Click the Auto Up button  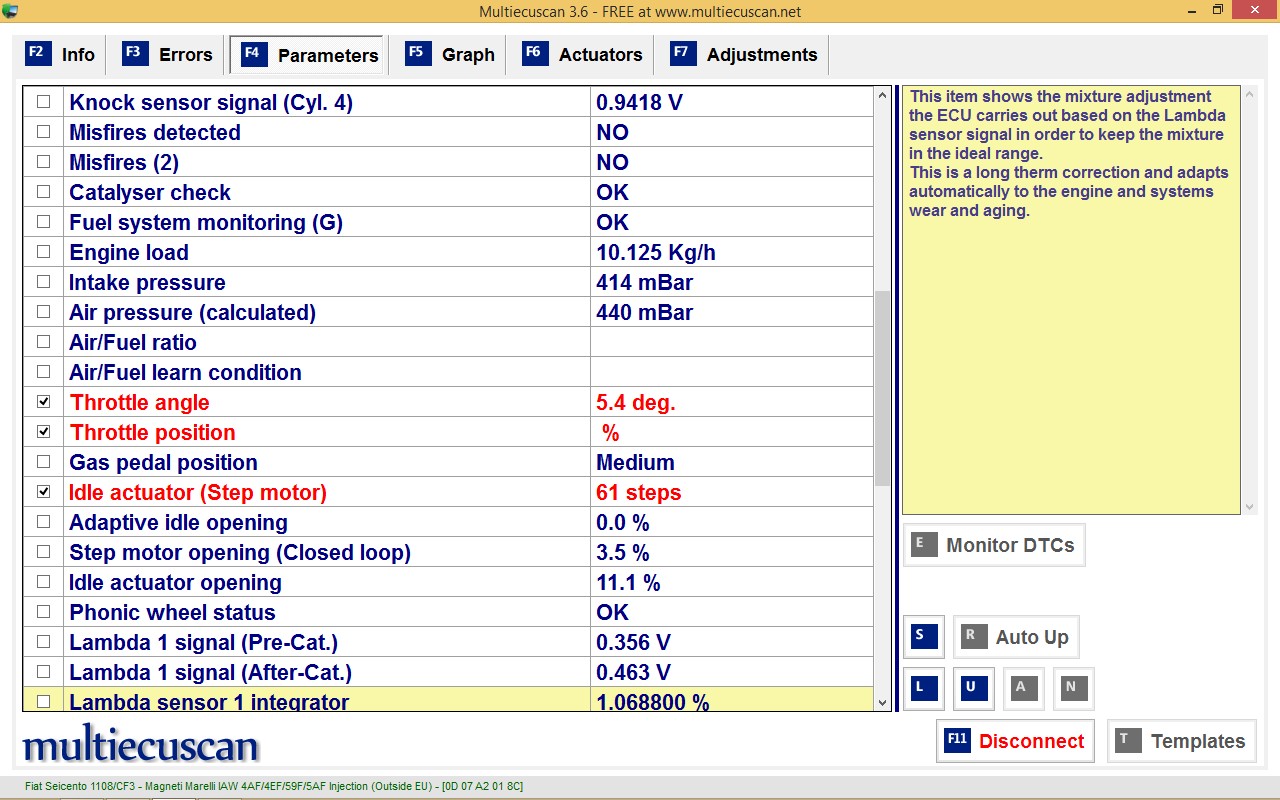click(1016, 637)
